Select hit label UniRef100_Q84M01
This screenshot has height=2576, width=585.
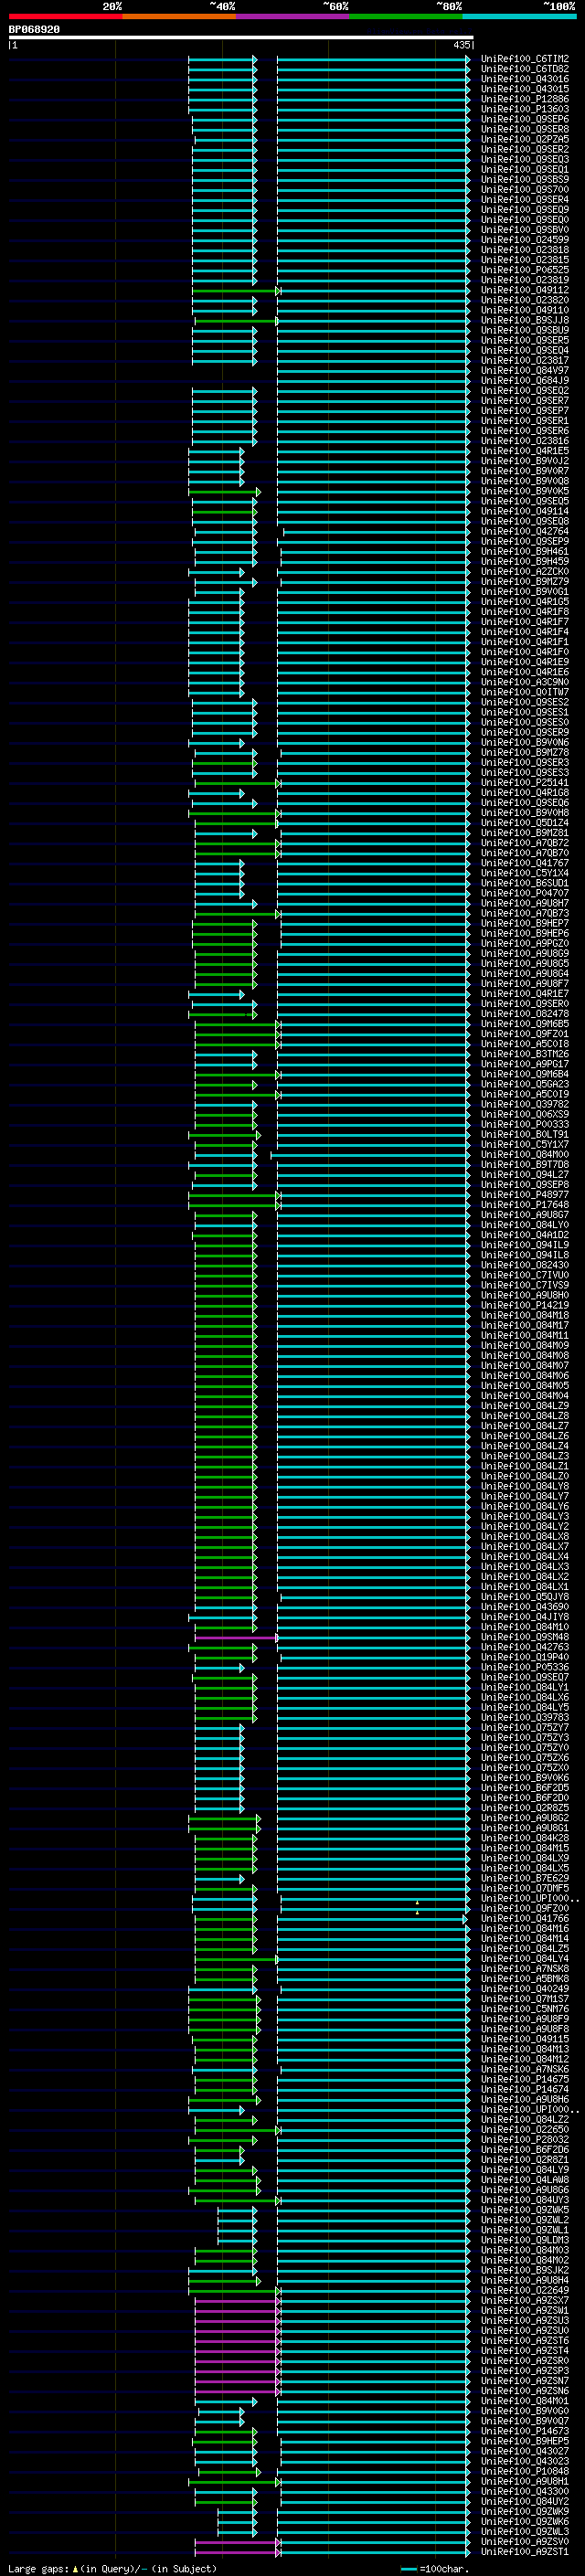(x=525, y=2401)
